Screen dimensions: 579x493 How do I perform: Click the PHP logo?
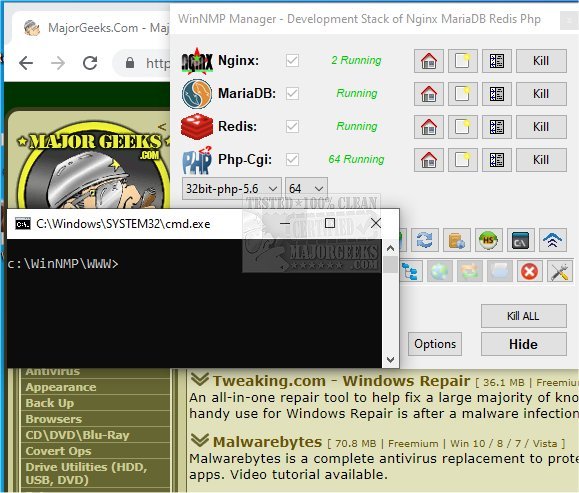[197, 160]
